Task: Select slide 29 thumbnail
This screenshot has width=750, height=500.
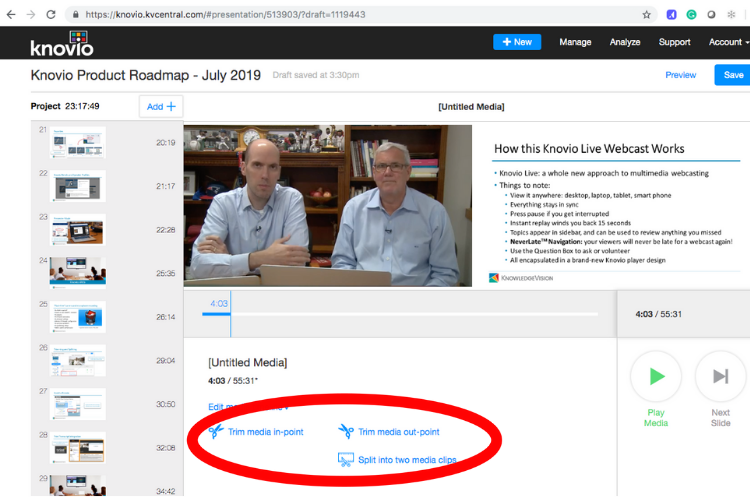Action: pos(77,485)
